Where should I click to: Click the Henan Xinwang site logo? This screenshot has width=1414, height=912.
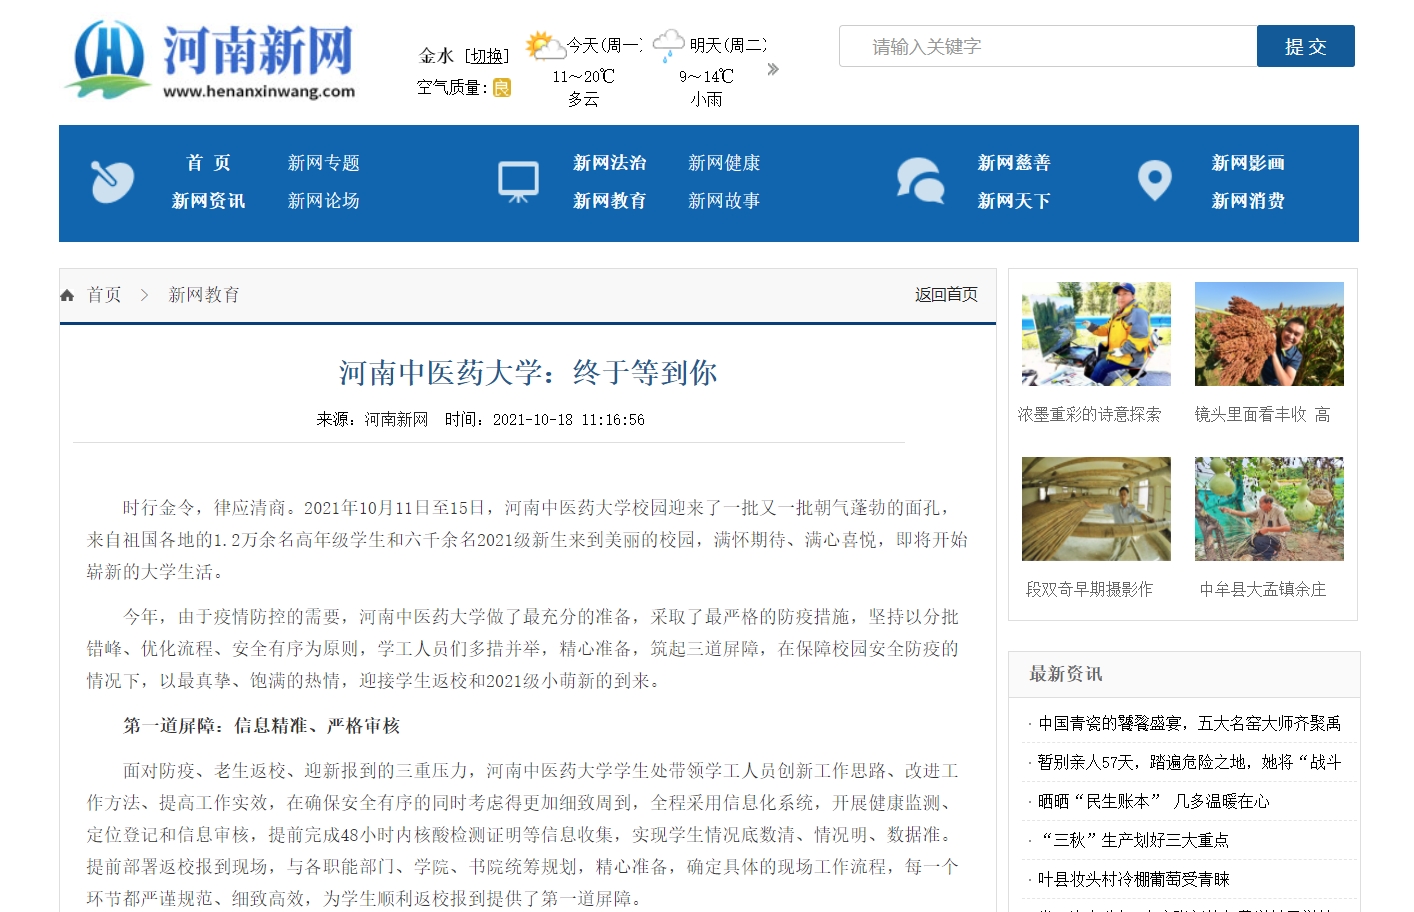pos(212,60)
